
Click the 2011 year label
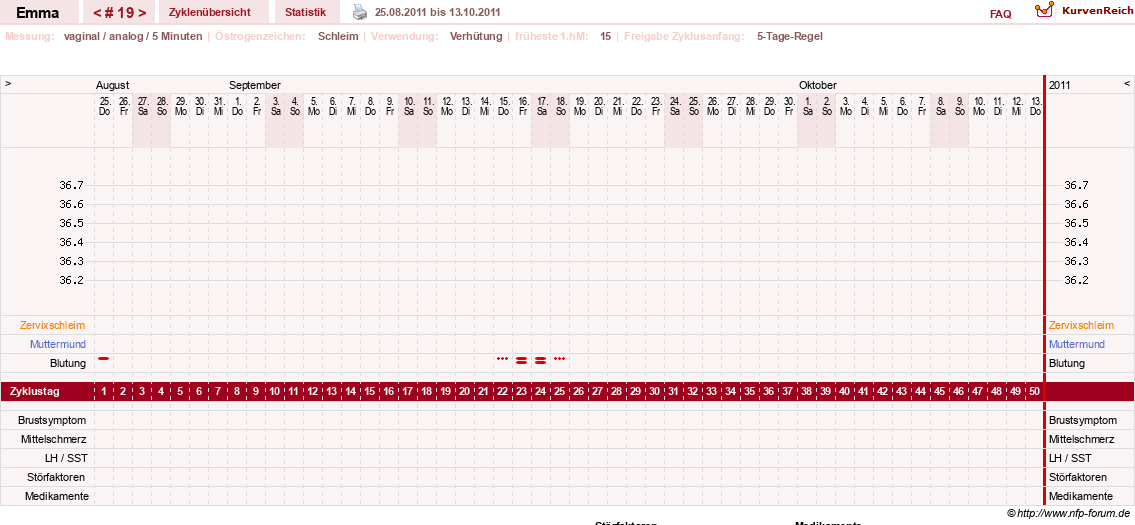[1060, 85]
